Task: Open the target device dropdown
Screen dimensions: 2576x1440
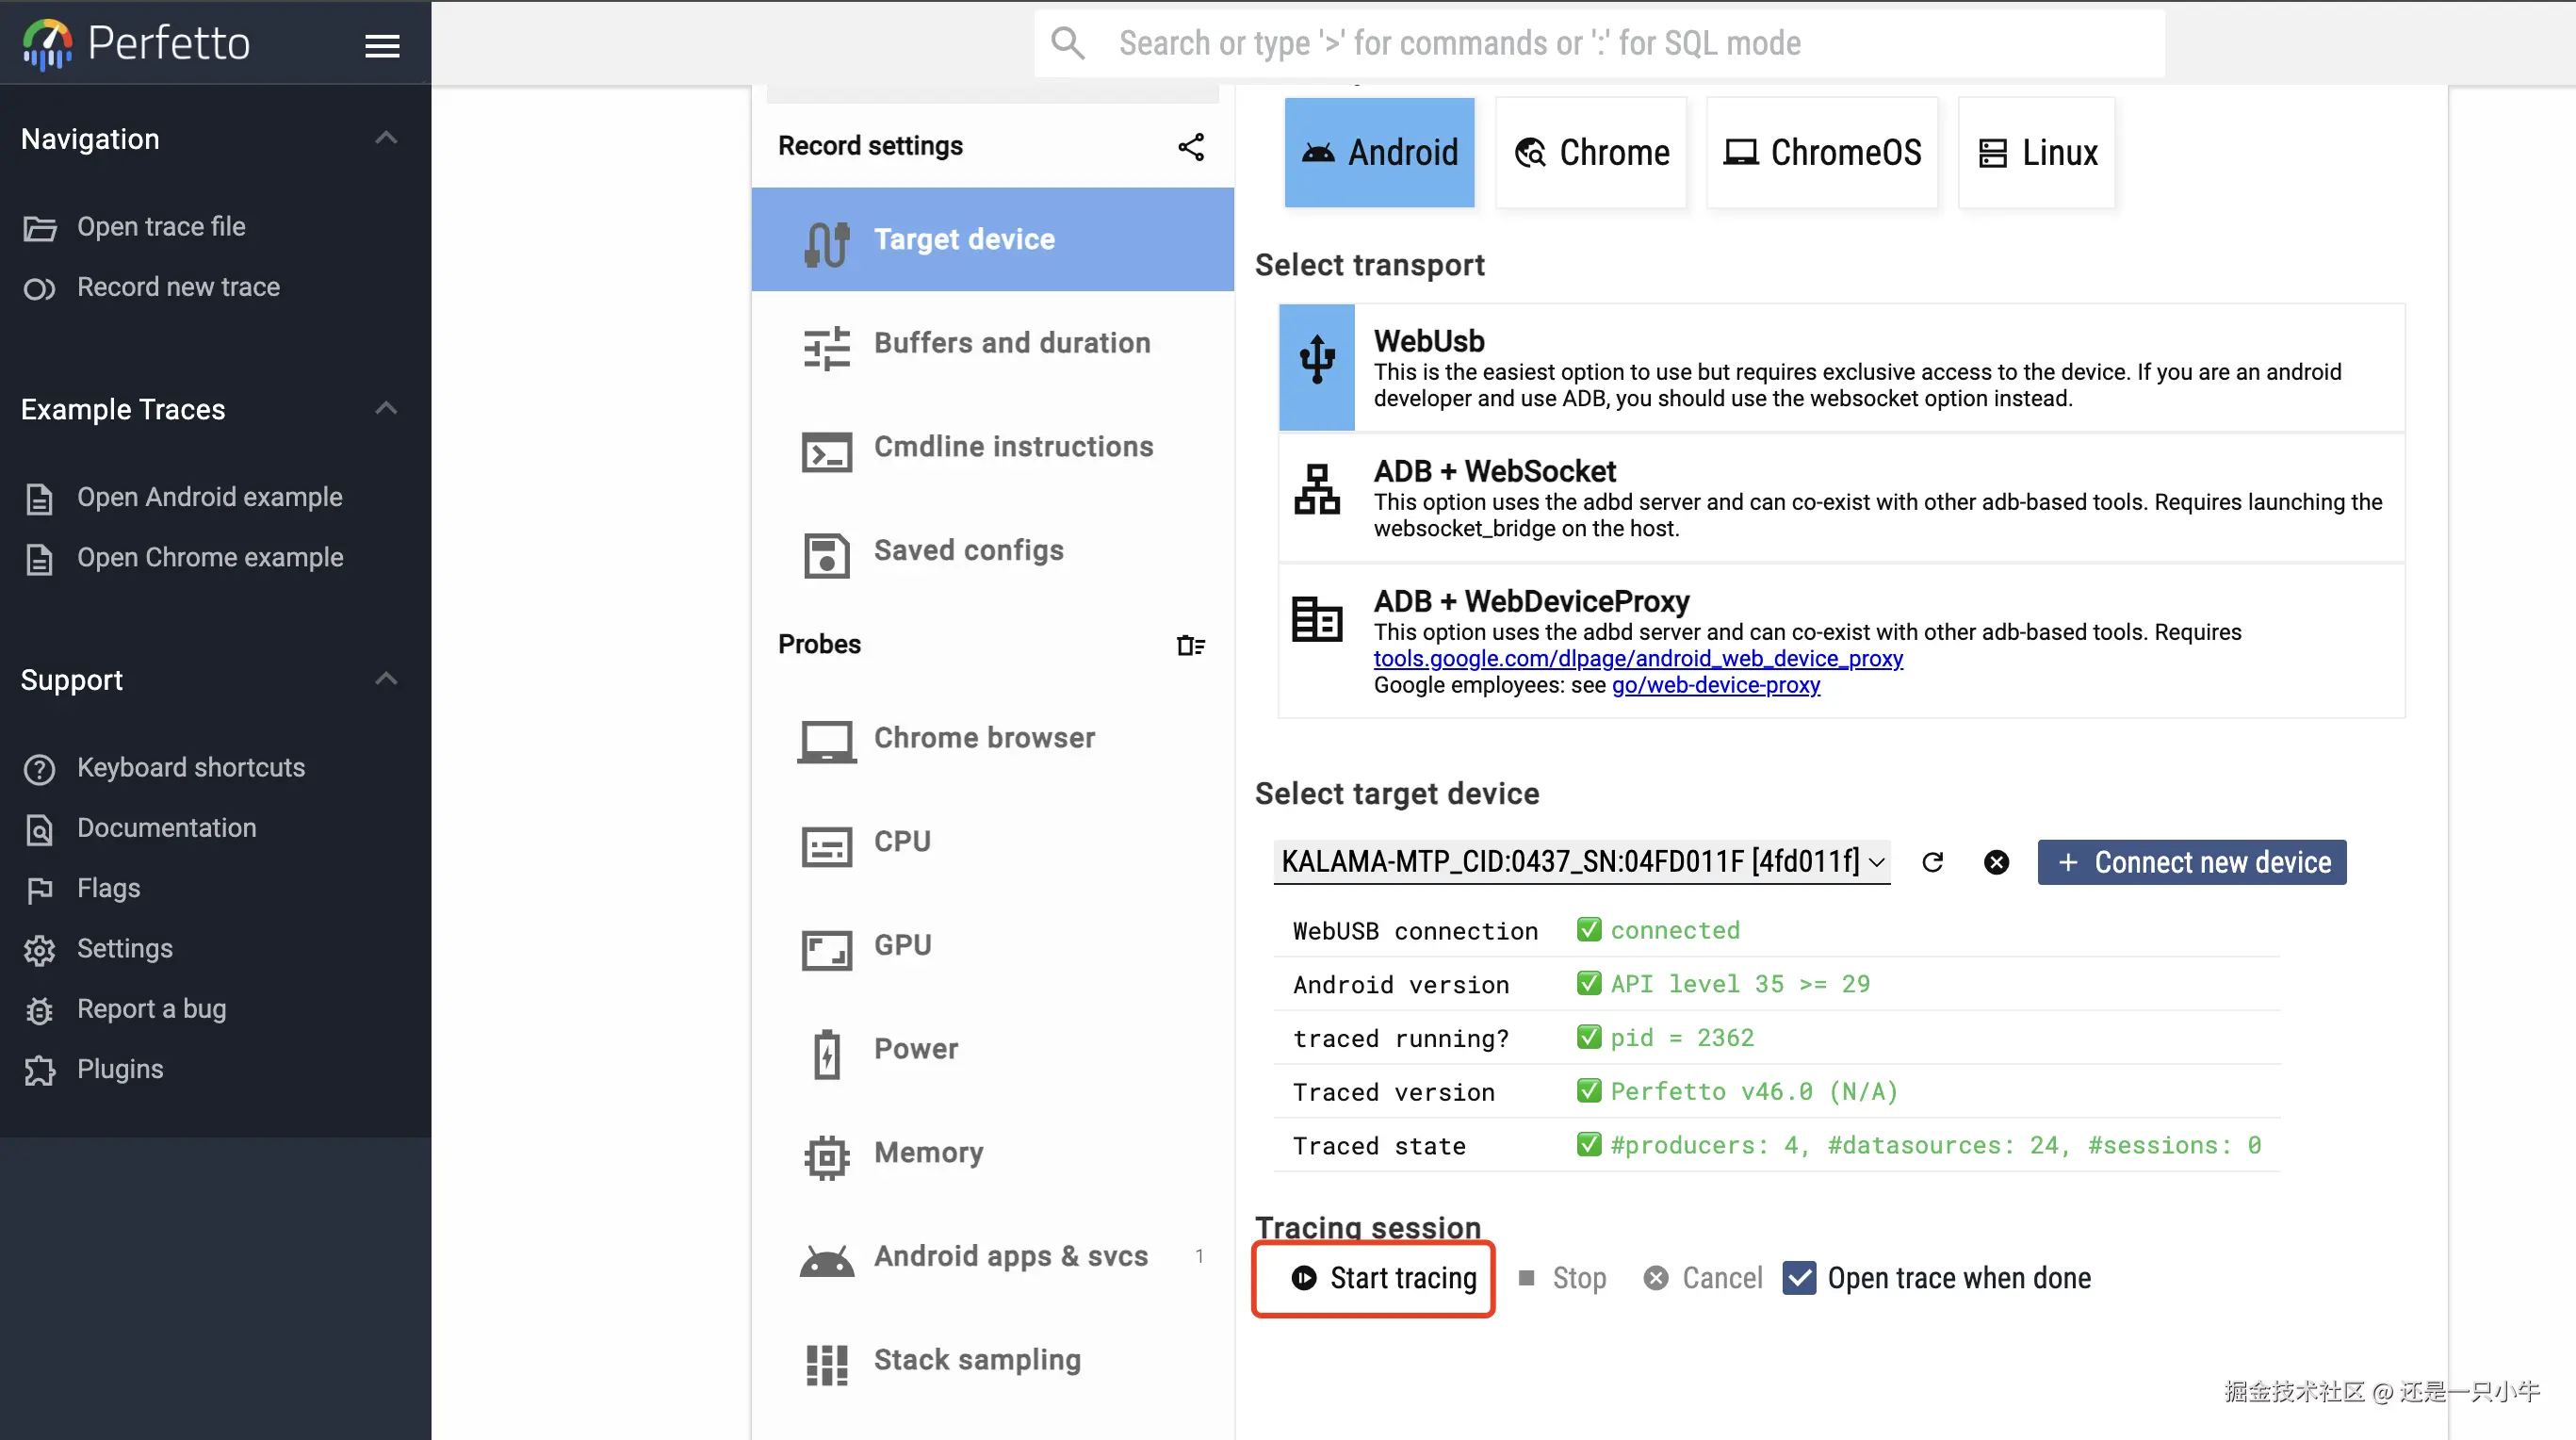Action: coord(1581,862)
